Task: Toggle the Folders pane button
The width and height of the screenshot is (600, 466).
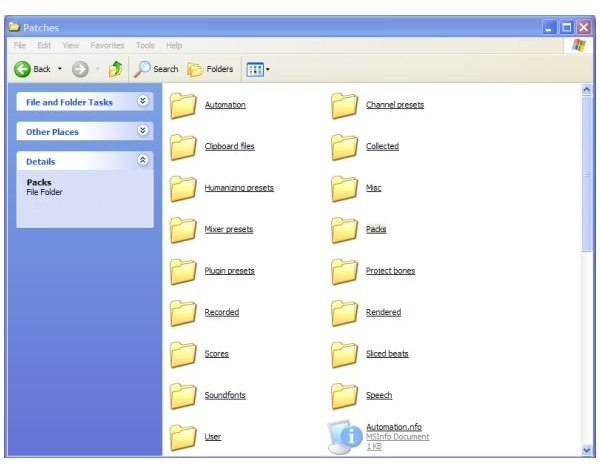Action: click(197, 69)
